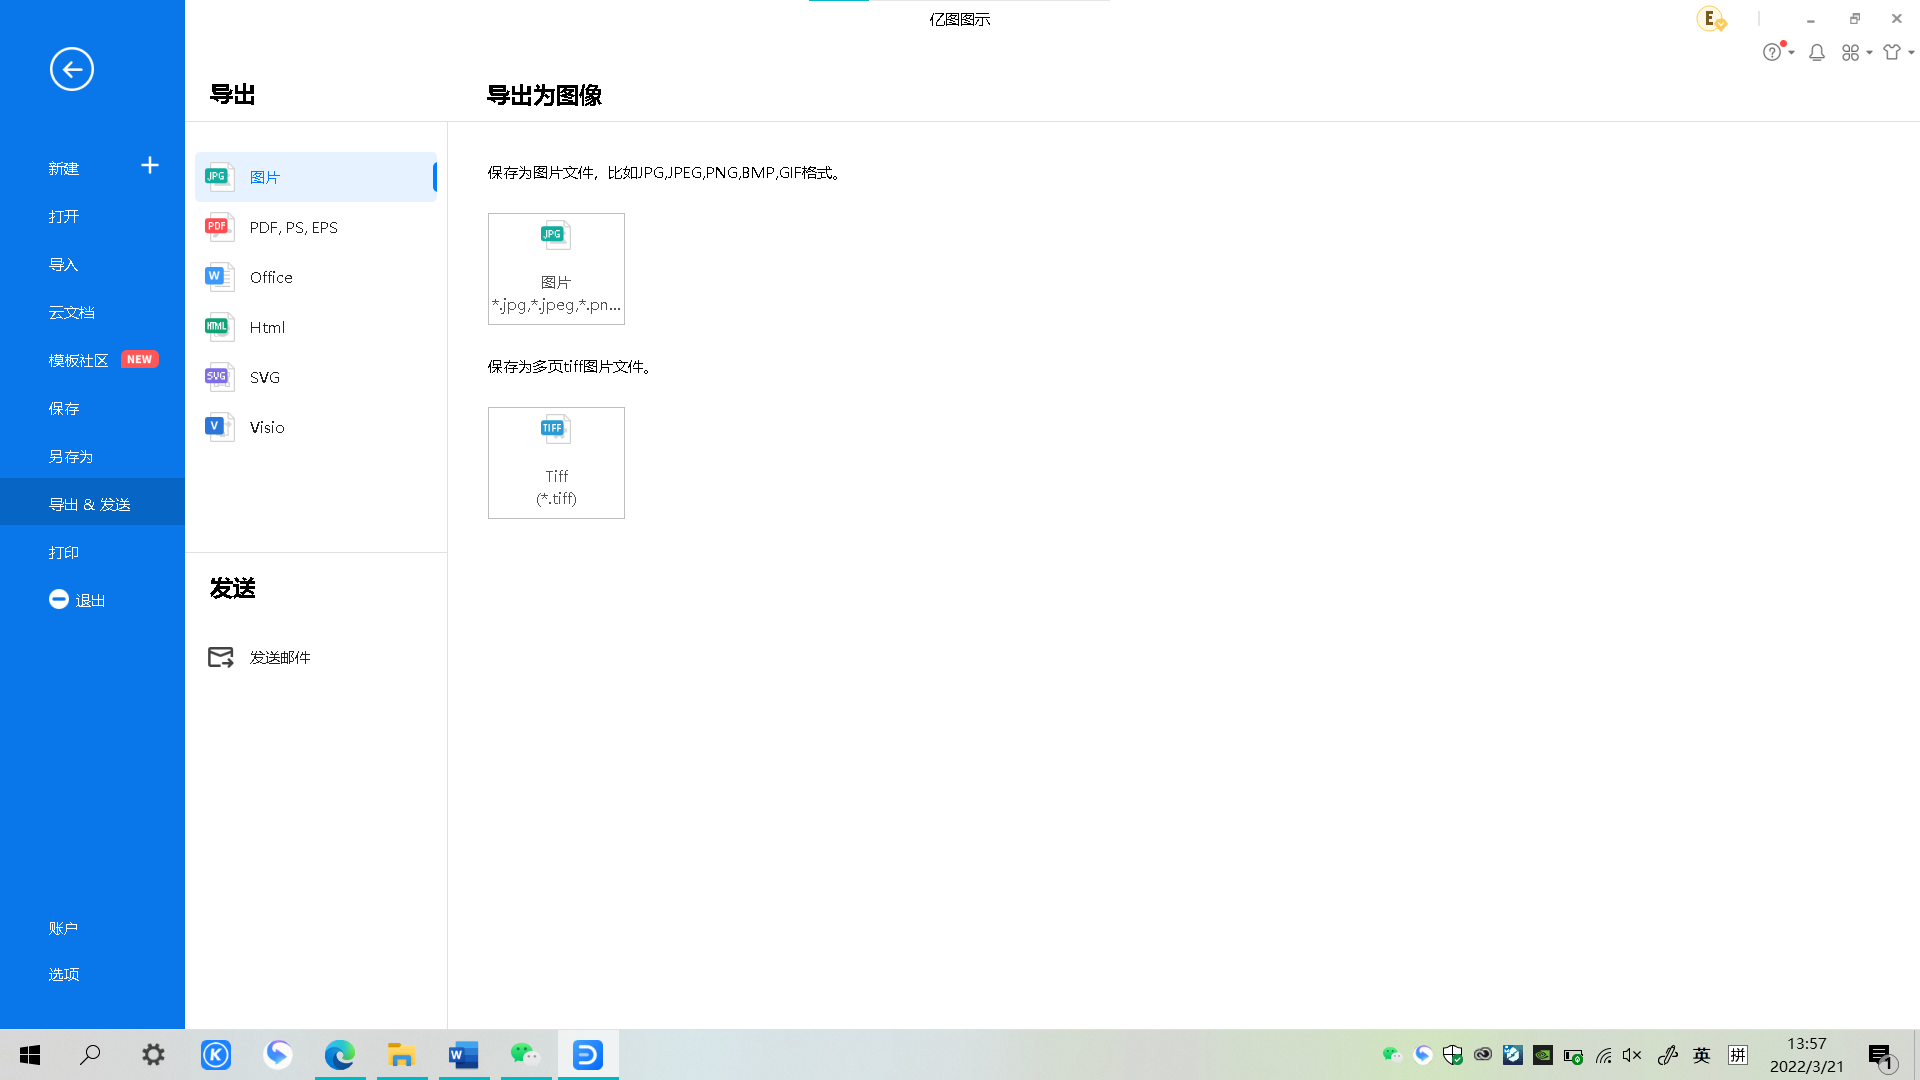Switch input language 英 indicator
The width and height of the screenshot is (1920, 1080).
pos(1702,1055)
